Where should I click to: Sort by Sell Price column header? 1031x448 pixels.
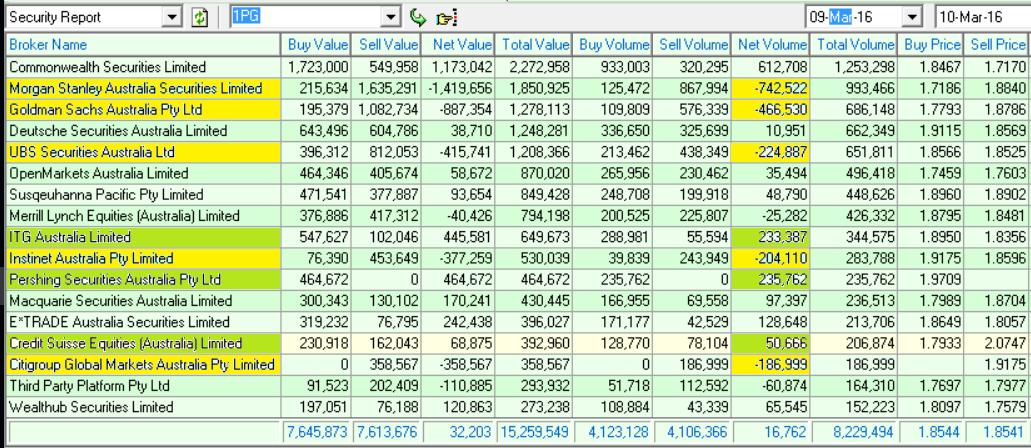coord(997,45)
